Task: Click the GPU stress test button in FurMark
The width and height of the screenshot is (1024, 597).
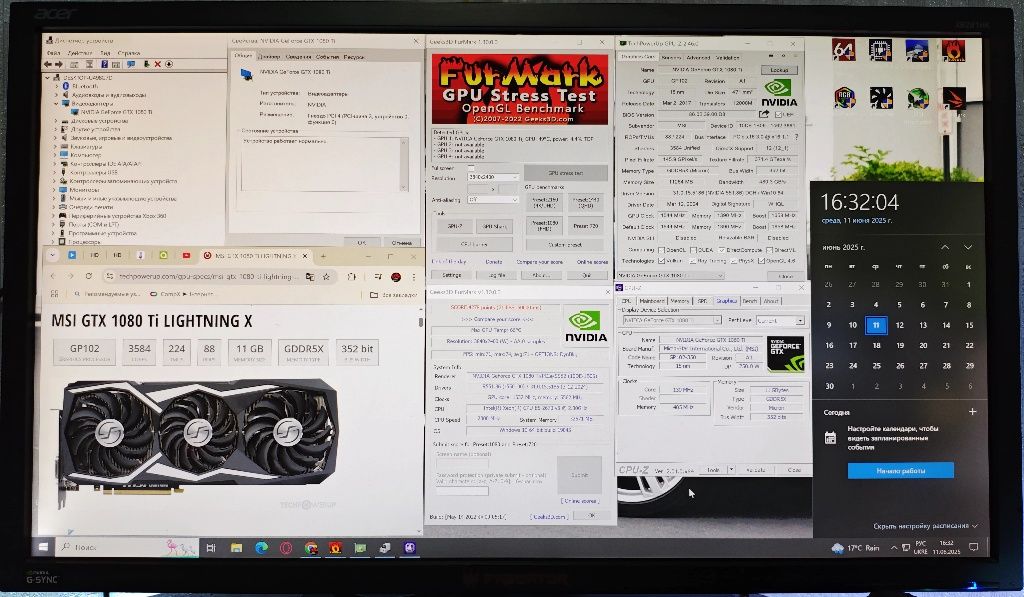Action: [566, 173]
